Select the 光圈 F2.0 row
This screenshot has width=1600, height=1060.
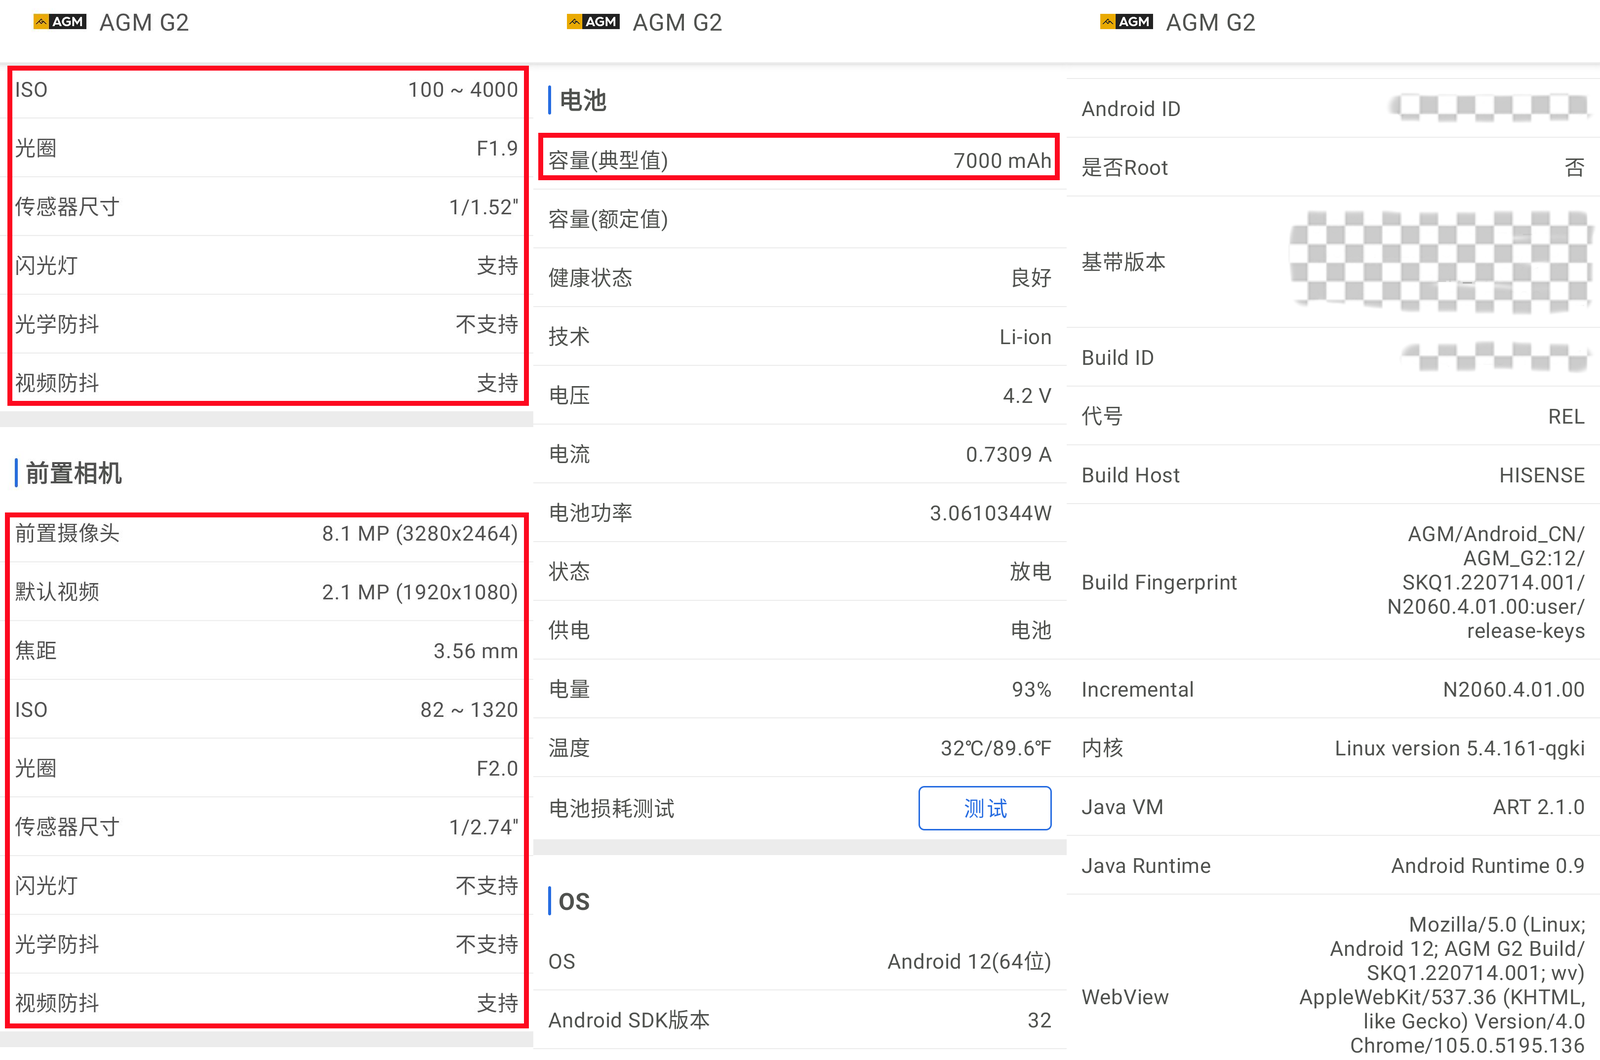[x=266, y=768]
